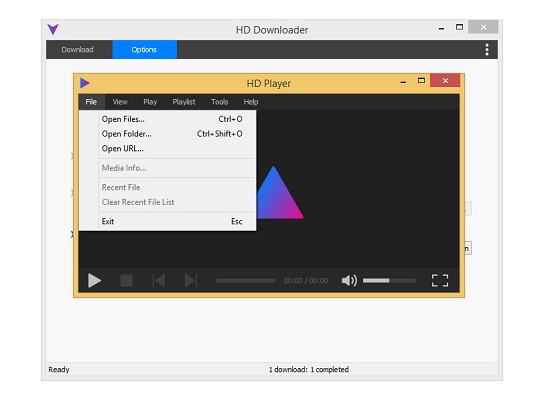Image resolution: width=550 pixels, height=401 pixels.
Task: Maximize the HD Player window
Action: [x=421, y=81]
